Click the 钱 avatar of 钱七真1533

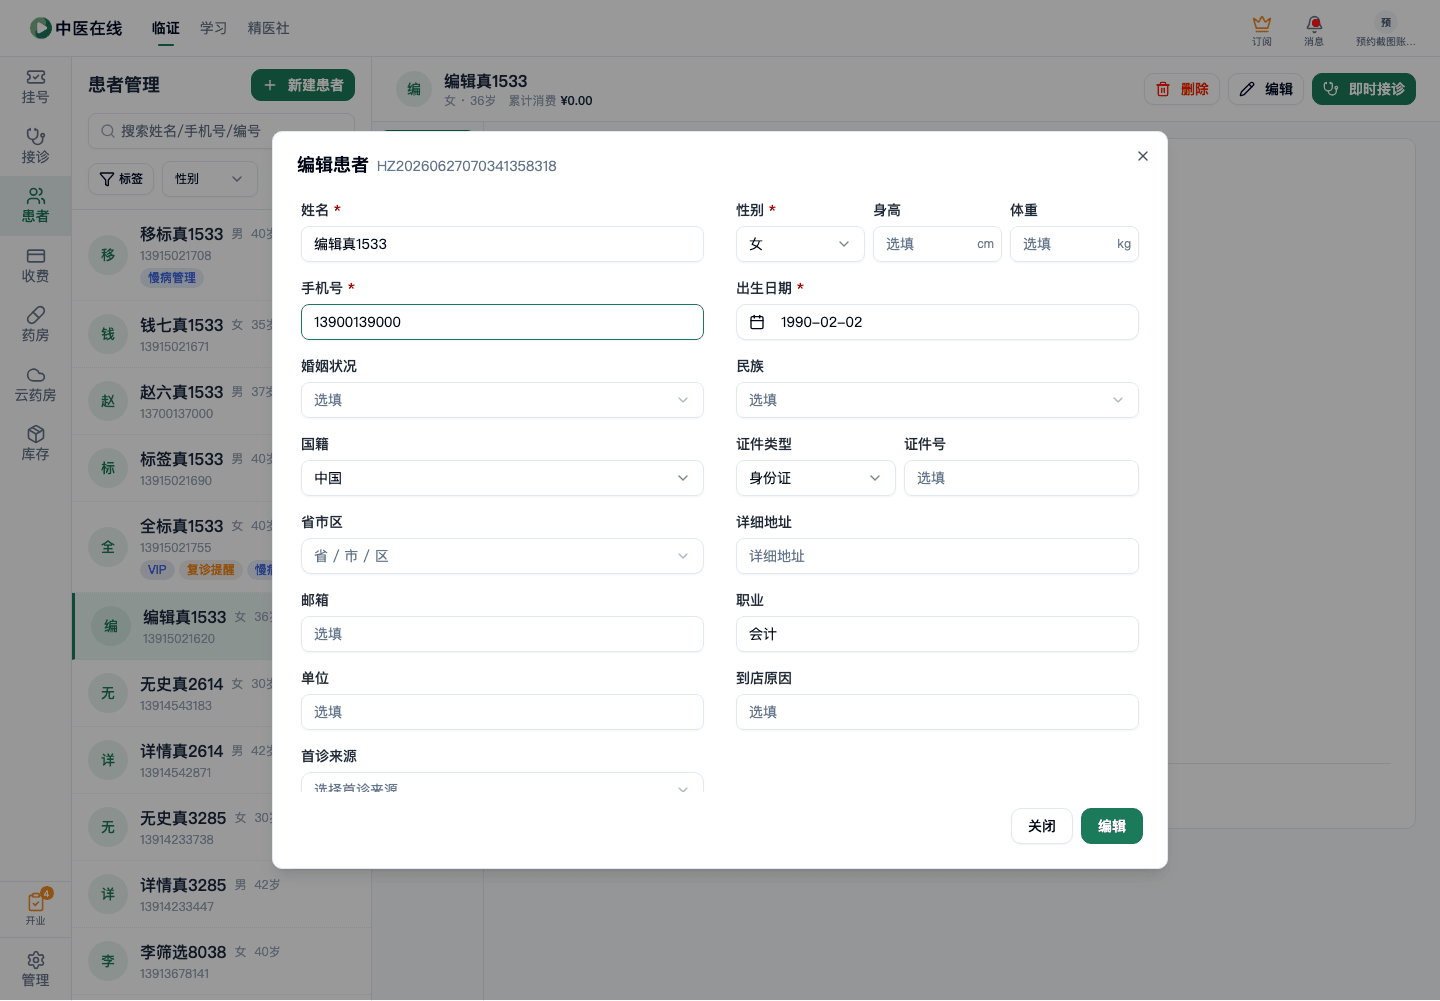pyautogui.click(x=108, y=334)
